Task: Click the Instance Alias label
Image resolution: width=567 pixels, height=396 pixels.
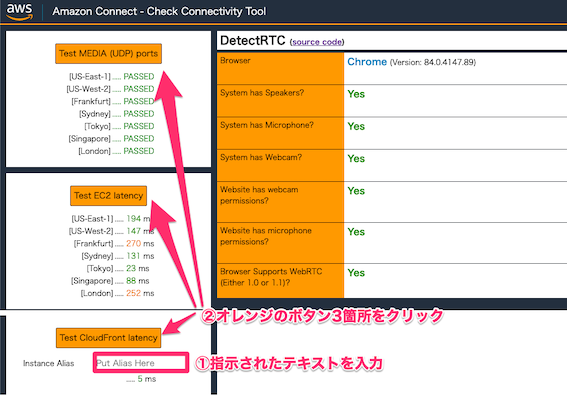Action: (x=48, y=363)
